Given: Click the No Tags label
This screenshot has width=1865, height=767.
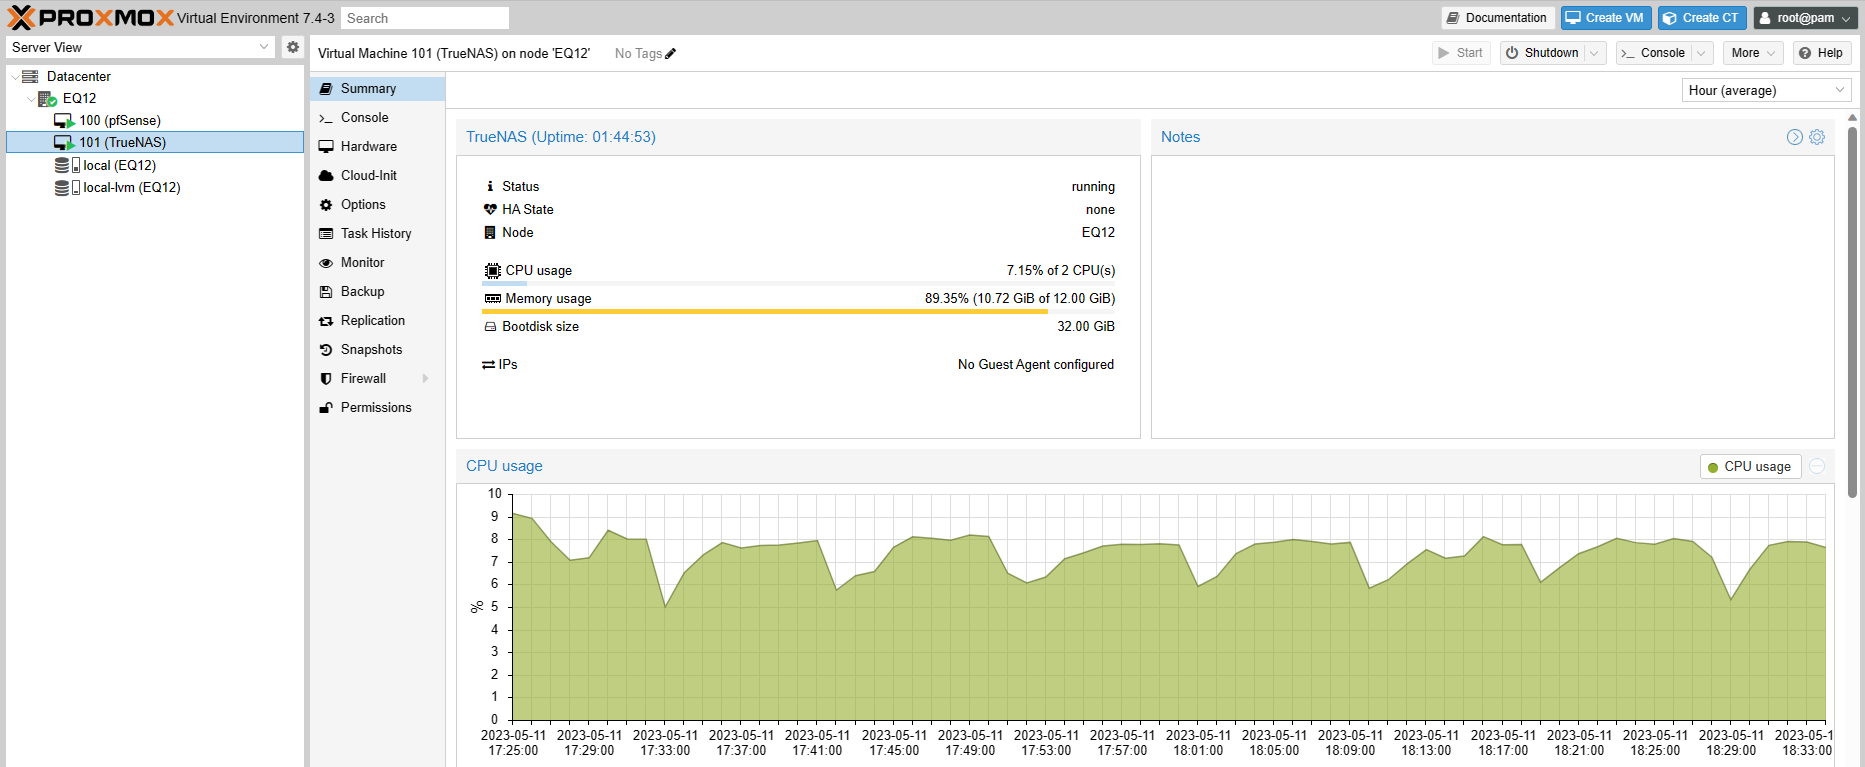Looking at the screenshot, I should pos(638,54).
